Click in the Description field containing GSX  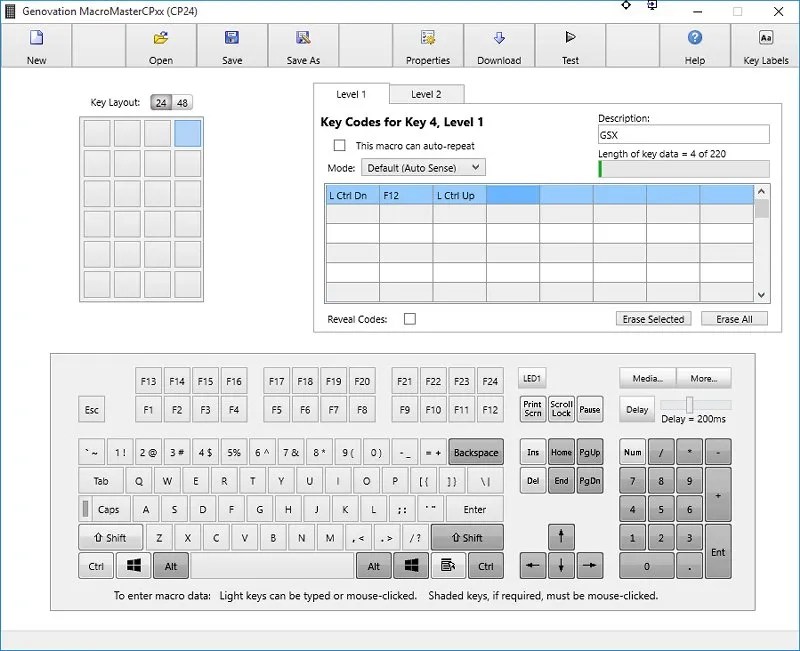click(684, 135)
